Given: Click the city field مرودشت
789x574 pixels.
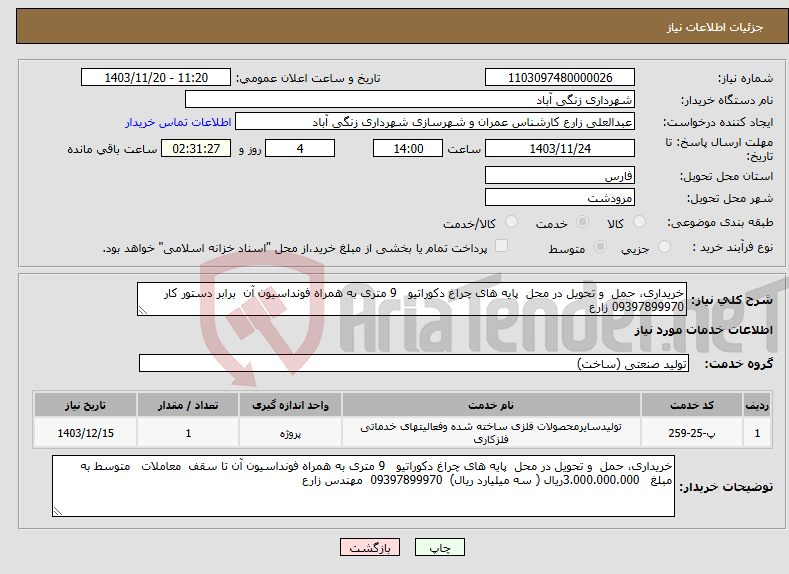Looking at the screenshot, I should pos(560,197).
